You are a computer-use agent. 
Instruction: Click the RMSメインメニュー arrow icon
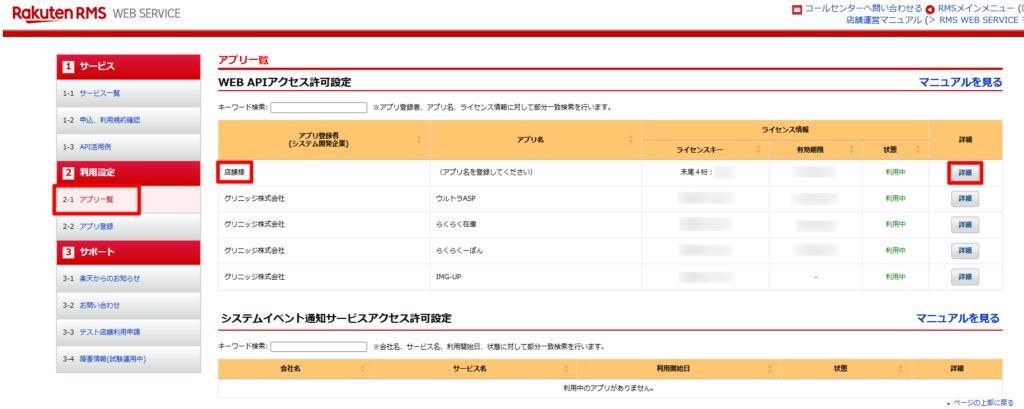pos(930,10)
